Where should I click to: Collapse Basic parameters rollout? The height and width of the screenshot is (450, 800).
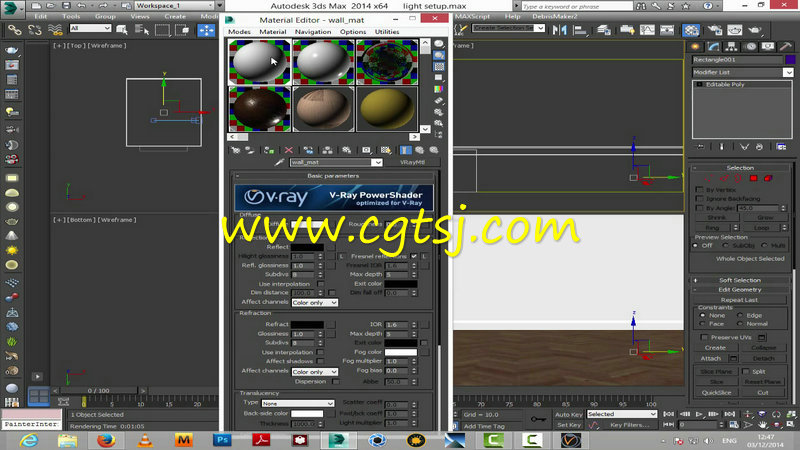coord(333,176)
